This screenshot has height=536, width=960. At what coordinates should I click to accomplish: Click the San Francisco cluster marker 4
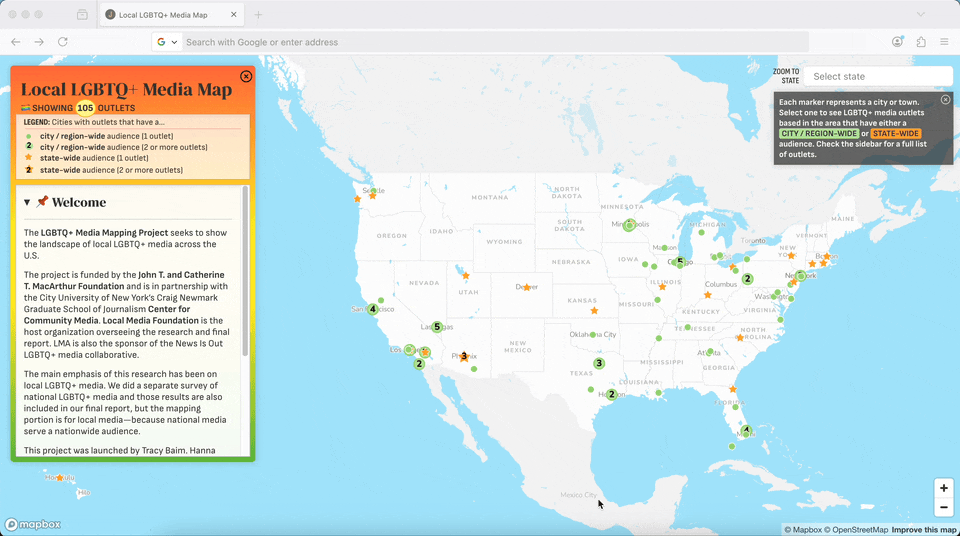click(372, 309)
